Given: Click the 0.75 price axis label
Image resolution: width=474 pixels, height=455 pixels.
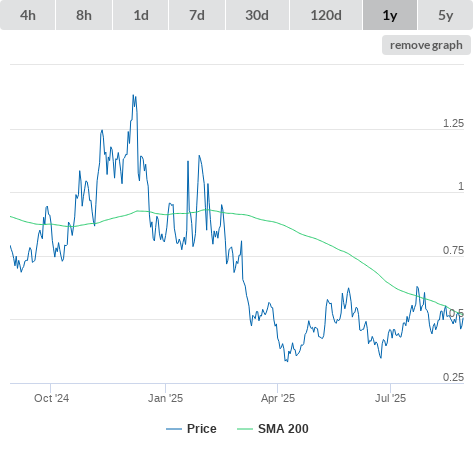Looking at the screenshot, I should coord(453,250).
